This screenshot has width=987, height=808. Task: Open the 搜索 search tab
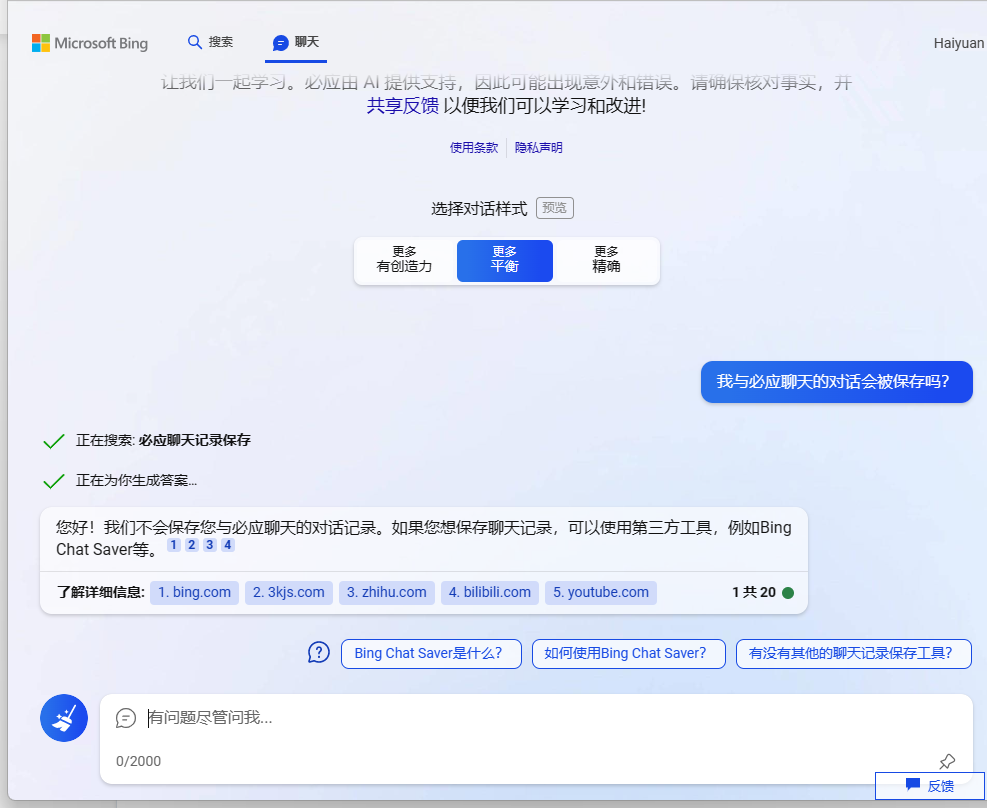[x=211, y=42]
